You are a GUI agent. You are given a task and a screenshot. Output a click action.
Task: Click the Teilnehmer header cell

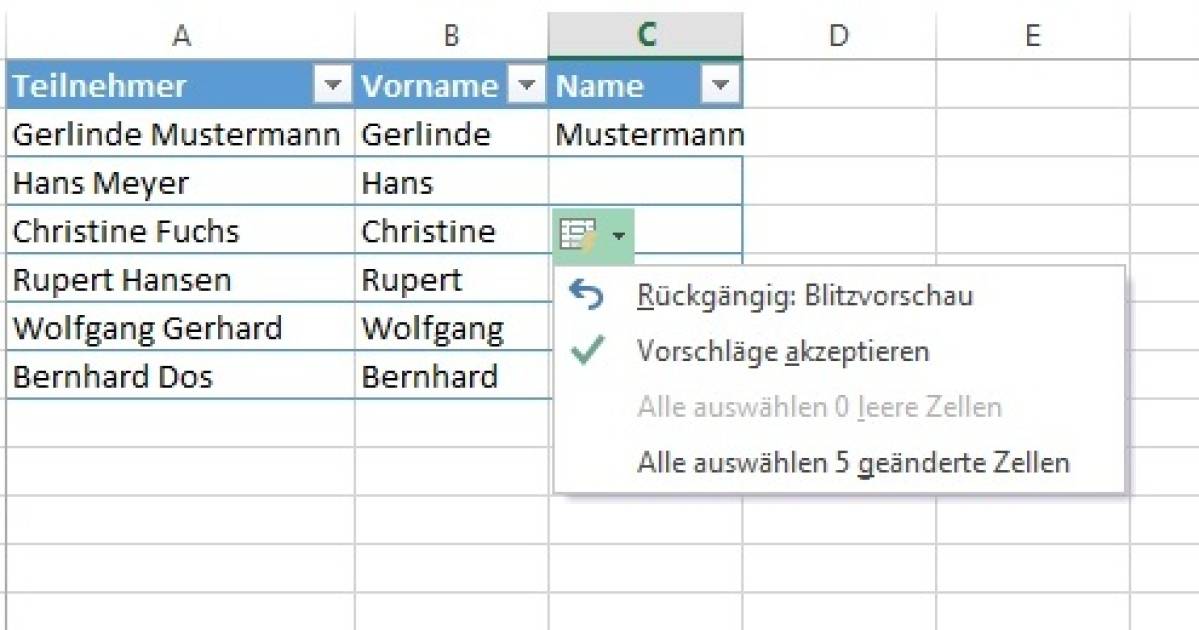(150, 86)
